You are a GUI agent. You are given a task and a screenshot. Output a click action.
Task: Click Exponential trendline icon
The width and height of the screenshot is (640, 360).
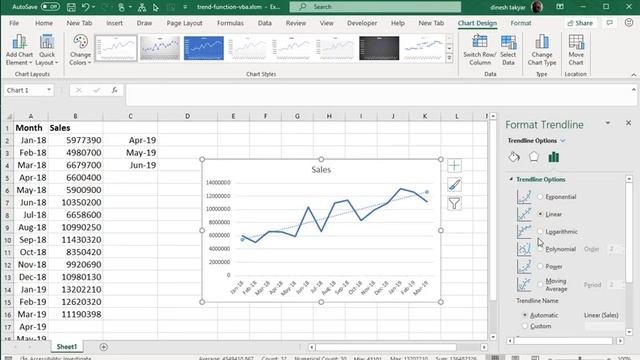[x=524, y=197]
